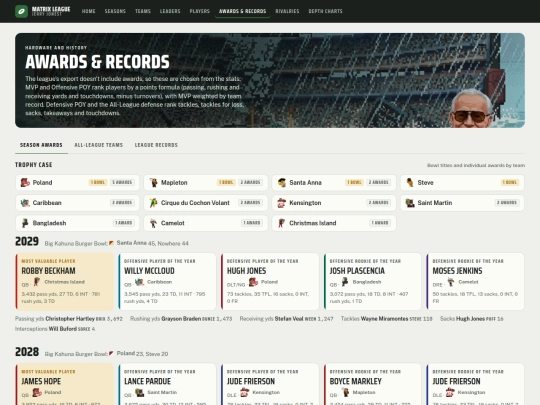Image resolution: width=540 pixels, height=405 pixels.
Task: Open the Rivalries page
Action: [x=287, y=11]
